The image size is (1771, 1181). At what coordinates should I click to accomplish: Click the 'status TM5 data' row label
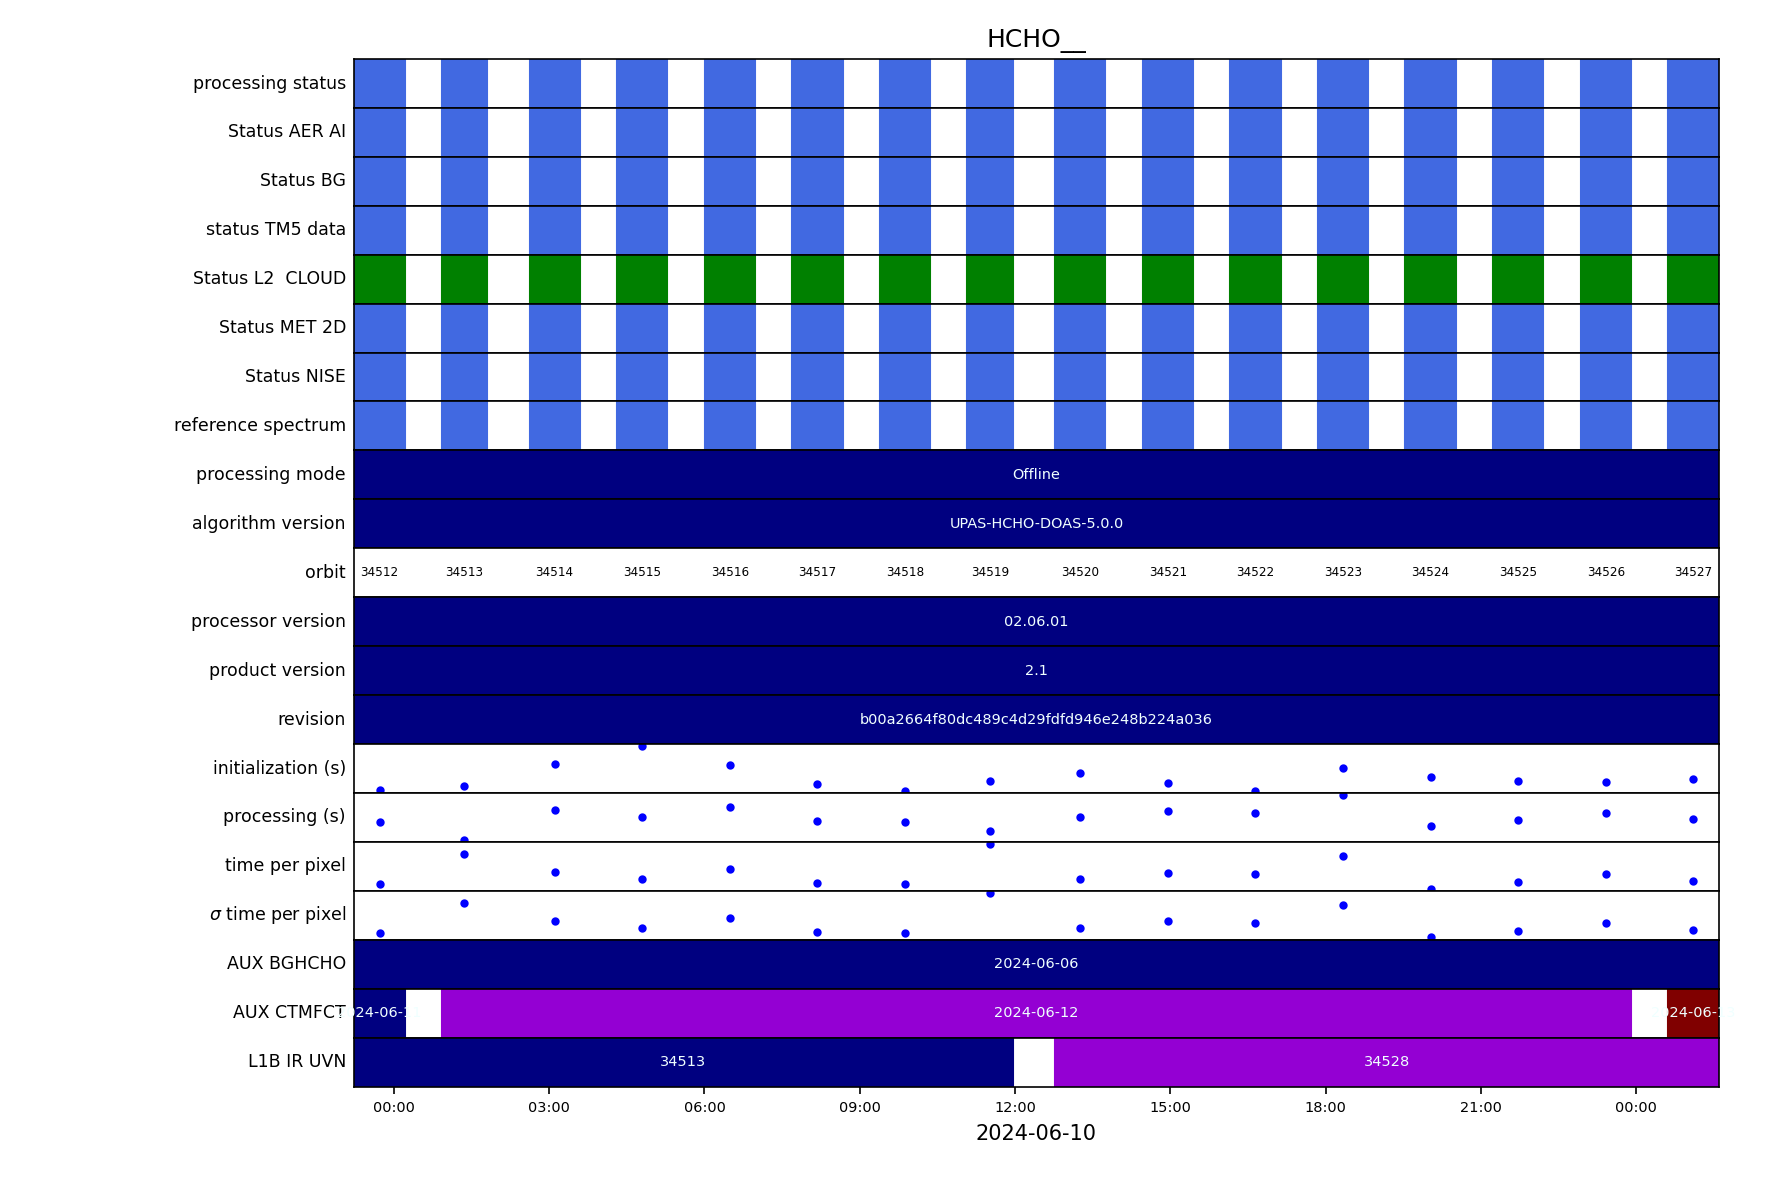click(275, 230)
